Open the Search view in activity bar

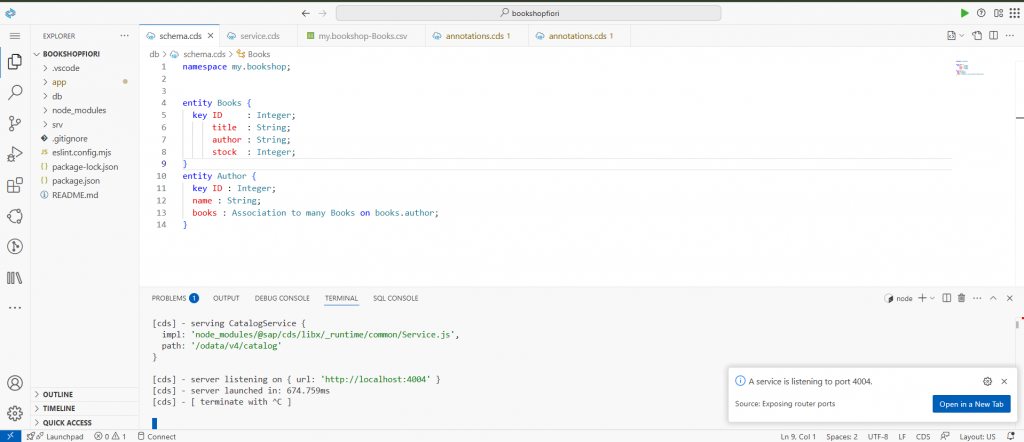14,92
